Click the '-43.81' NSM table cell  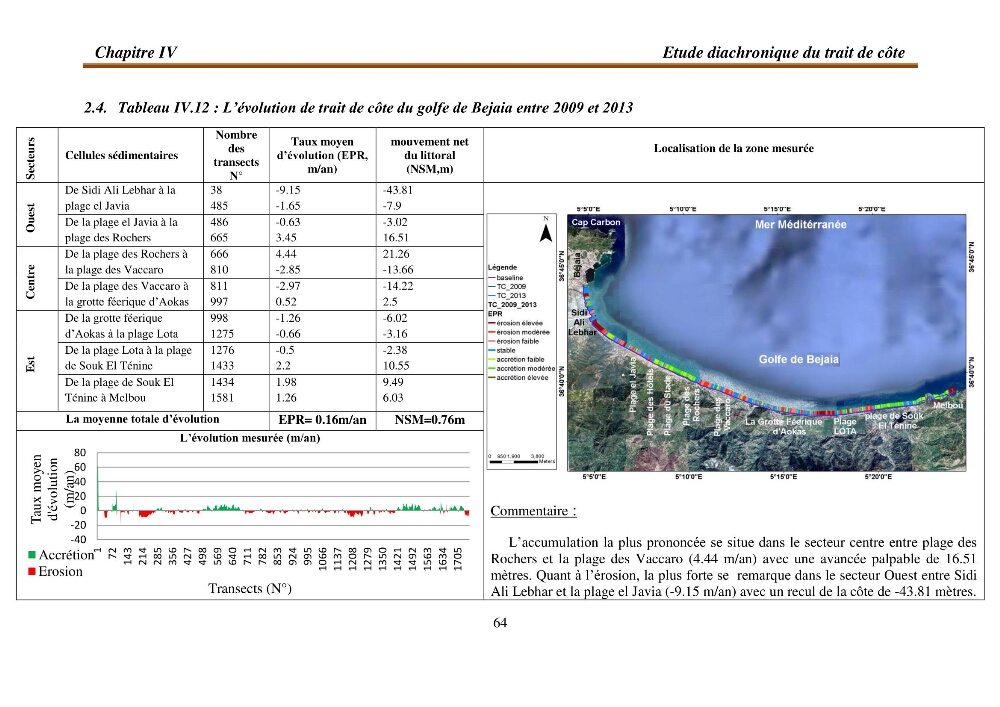[x=397, y=190]
